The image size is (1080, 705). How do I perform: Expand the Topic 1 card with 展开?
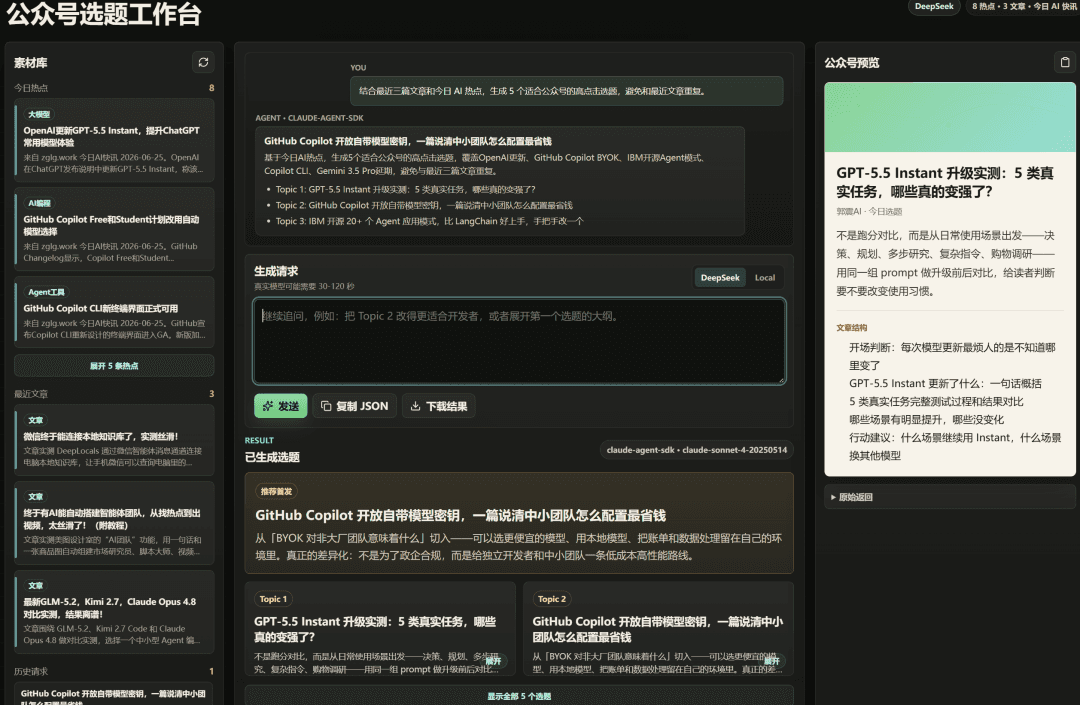coord(494,661)
